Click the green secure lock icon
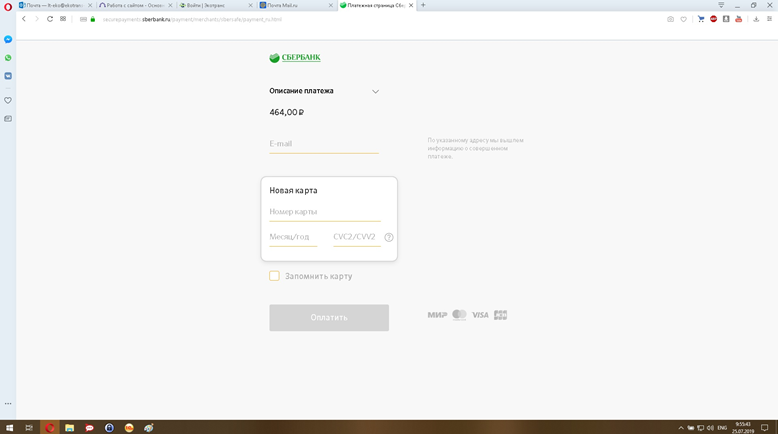This screenshot has width=780, height=434. tap(93, 19)
